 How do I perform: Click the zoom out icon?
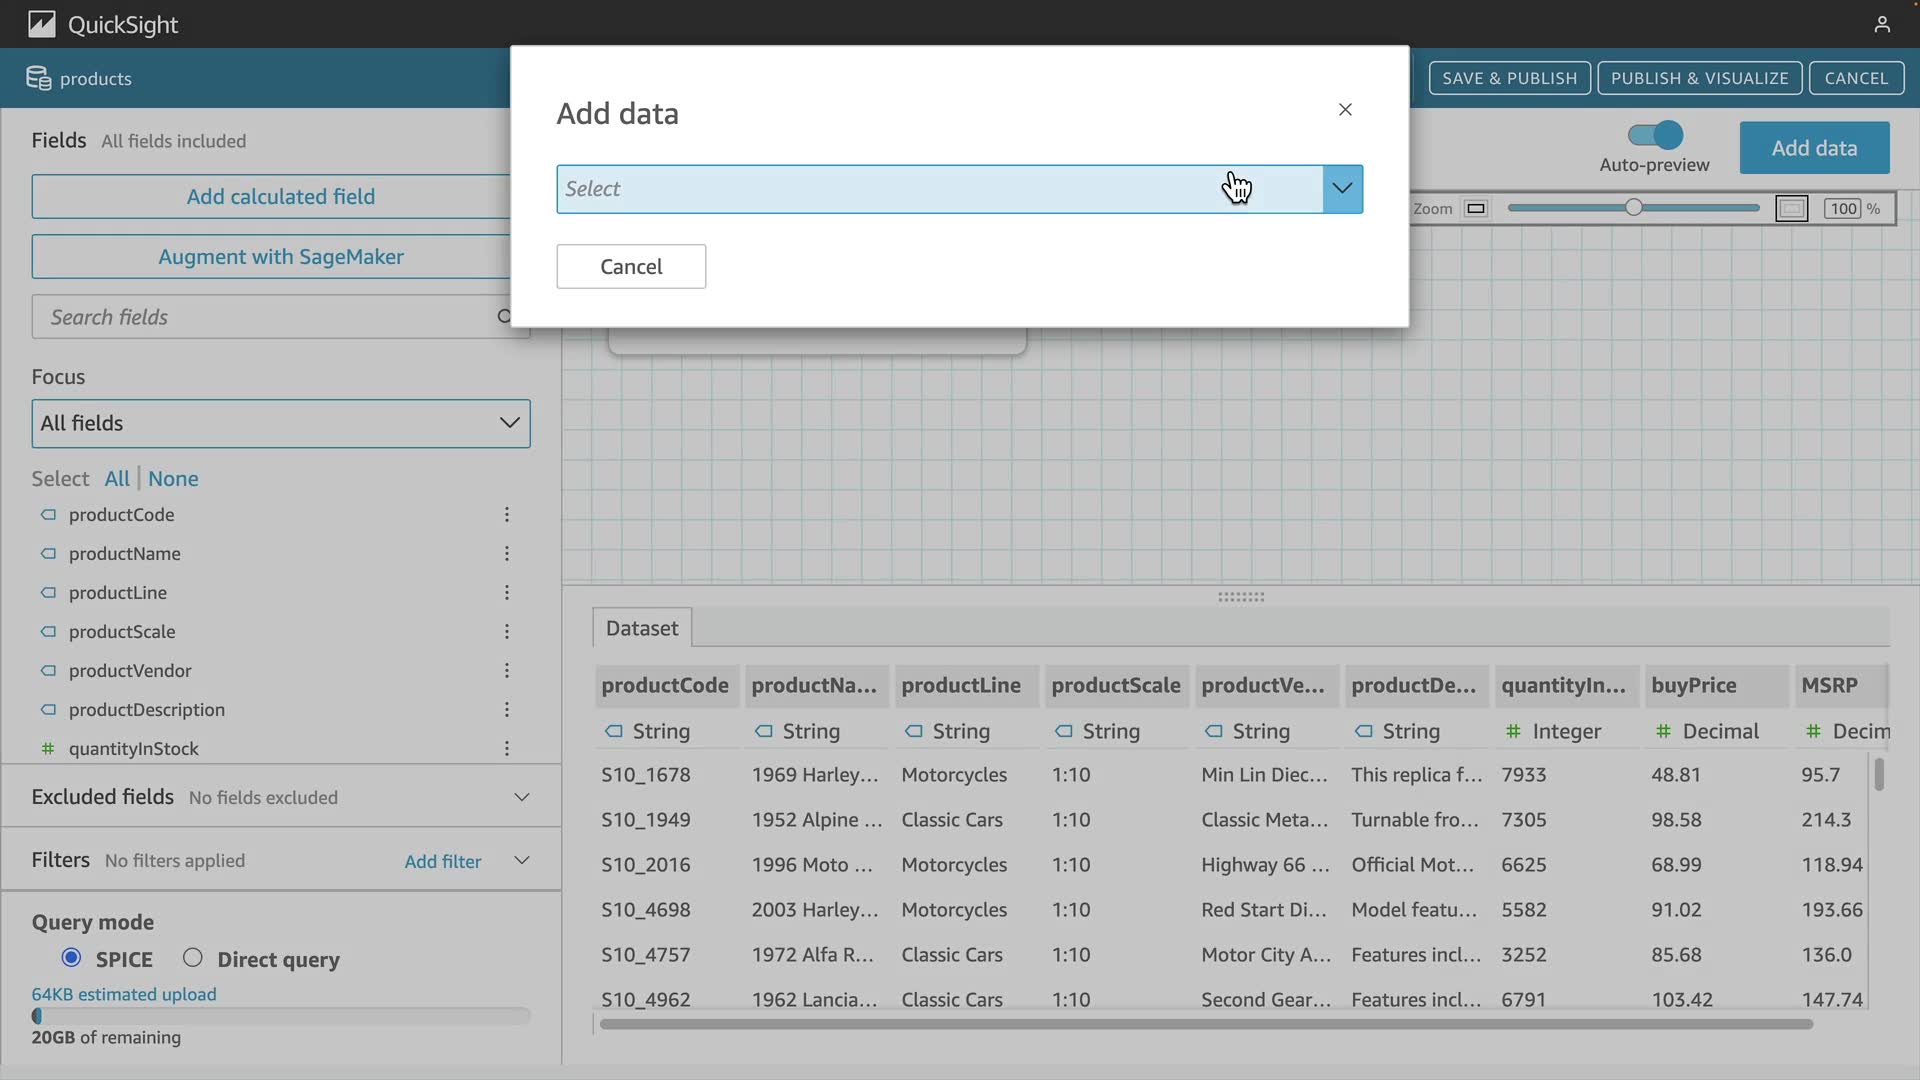(x=1475, y=209)
